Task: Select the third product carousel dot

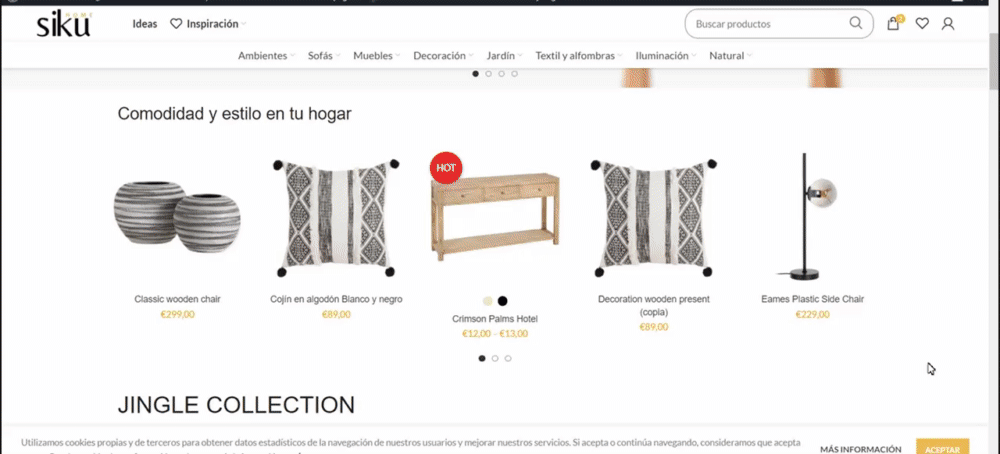Action: [x=508, y=358]
